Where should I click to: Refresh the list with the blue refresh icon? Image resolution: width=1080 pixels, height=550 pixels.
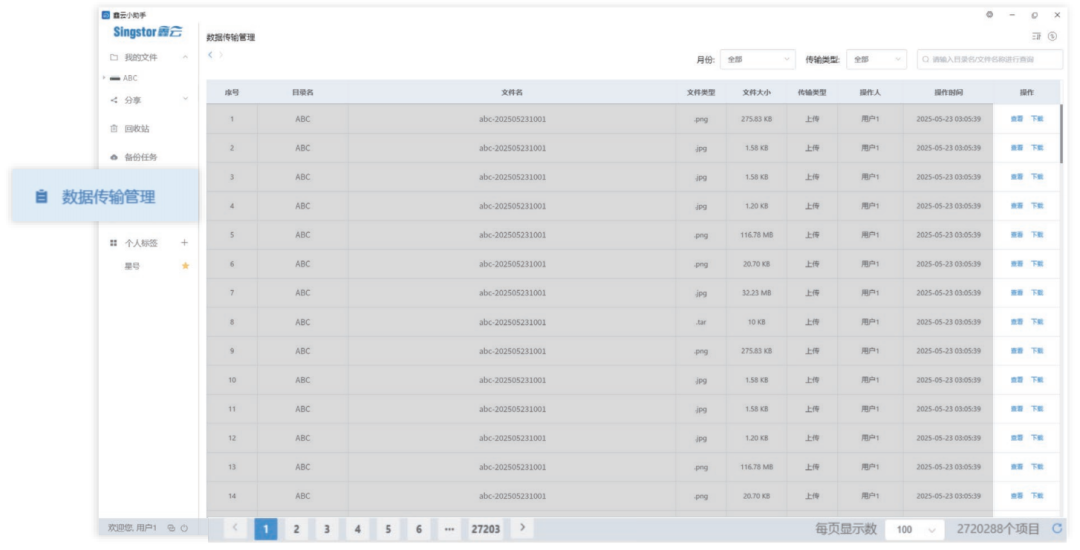1057,529
